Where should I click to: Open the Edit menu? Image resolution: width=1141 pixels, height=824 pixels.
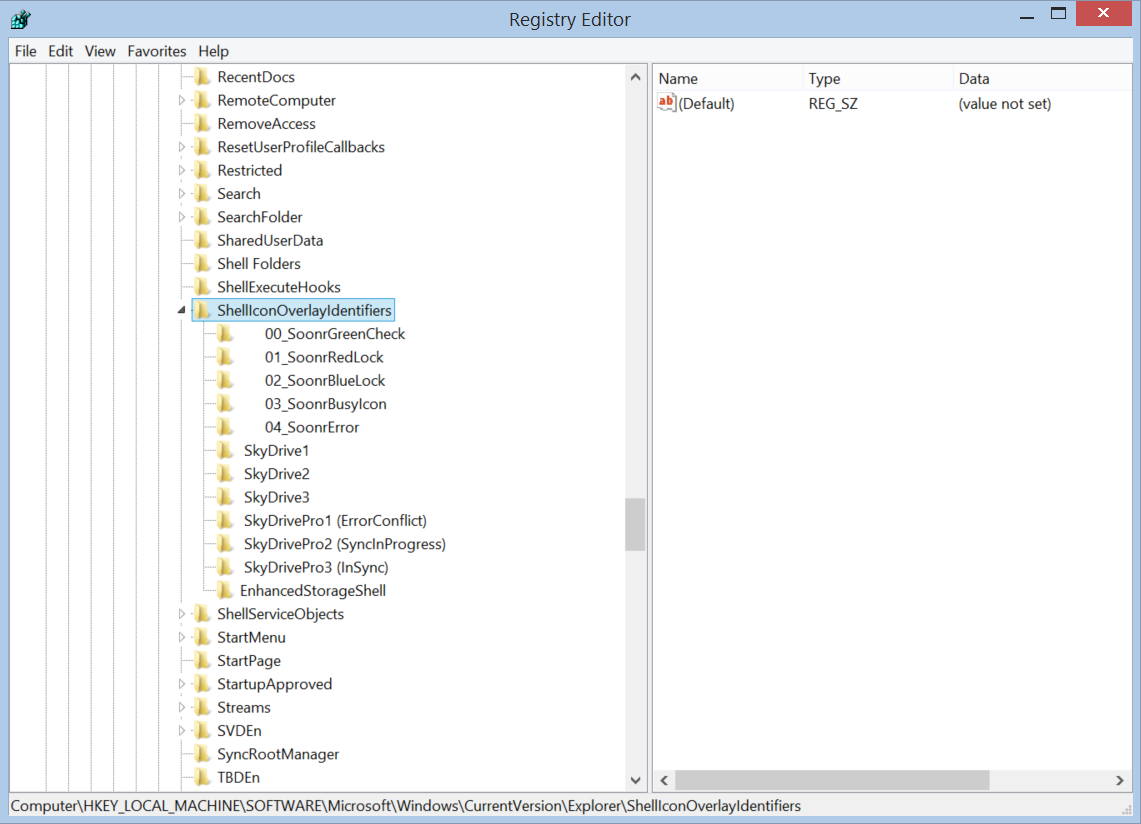coord(61,51)
